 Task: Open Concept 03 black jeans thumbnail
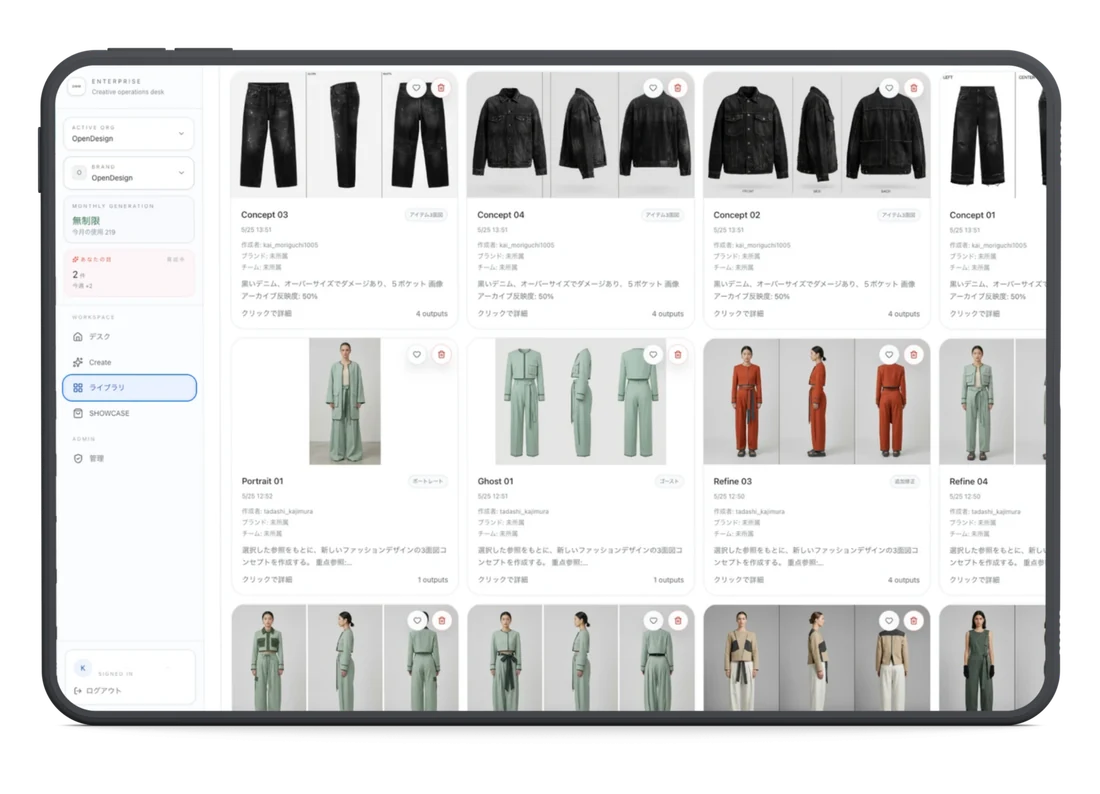[344, 134]
